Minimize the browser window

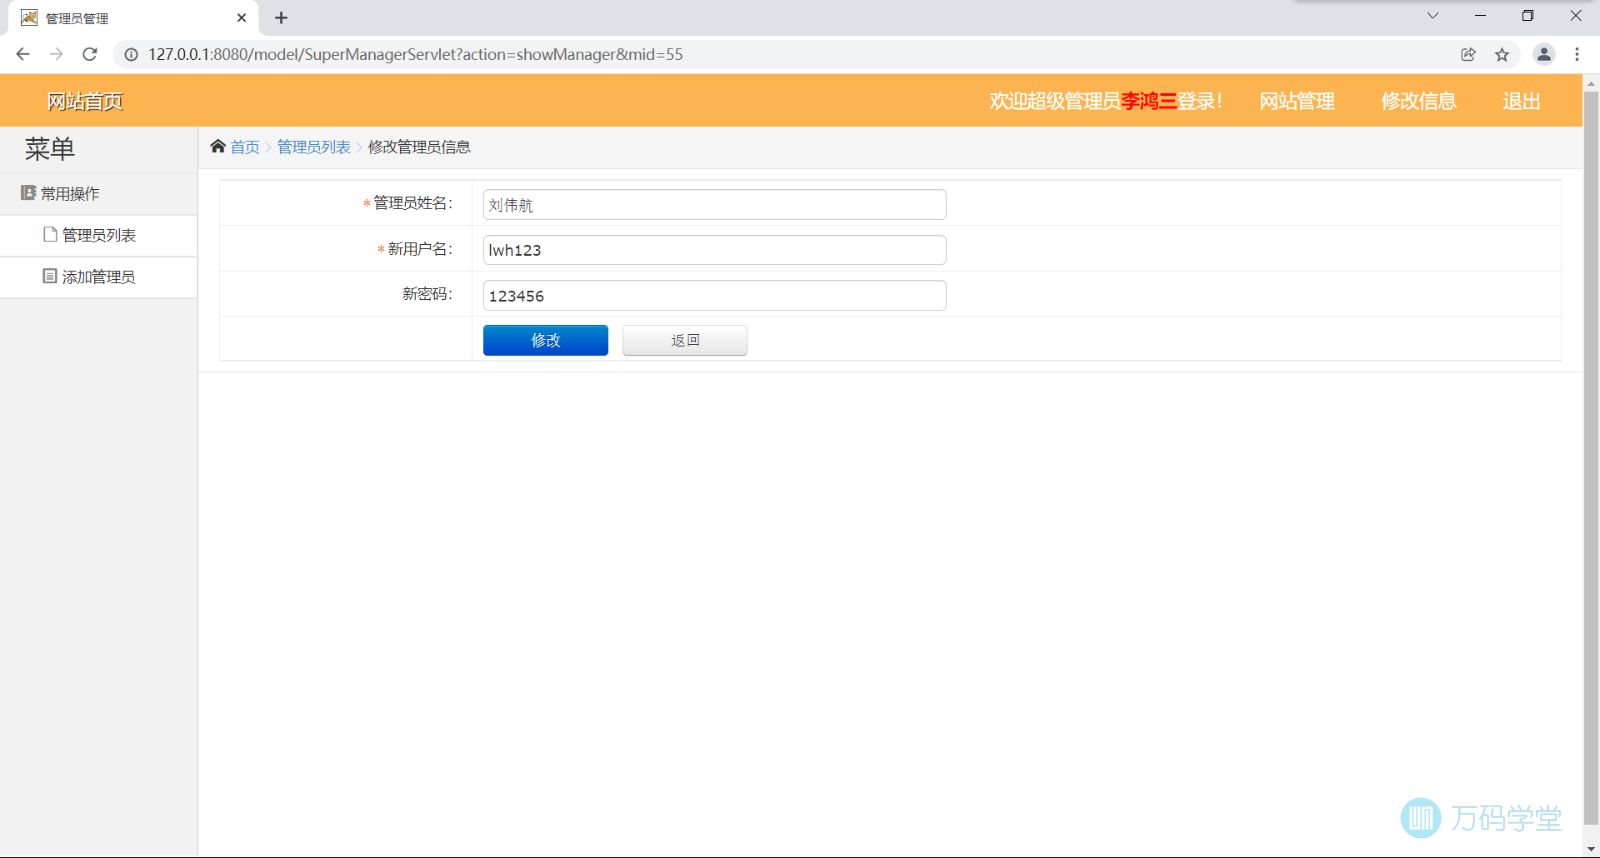coord(1480,15)
